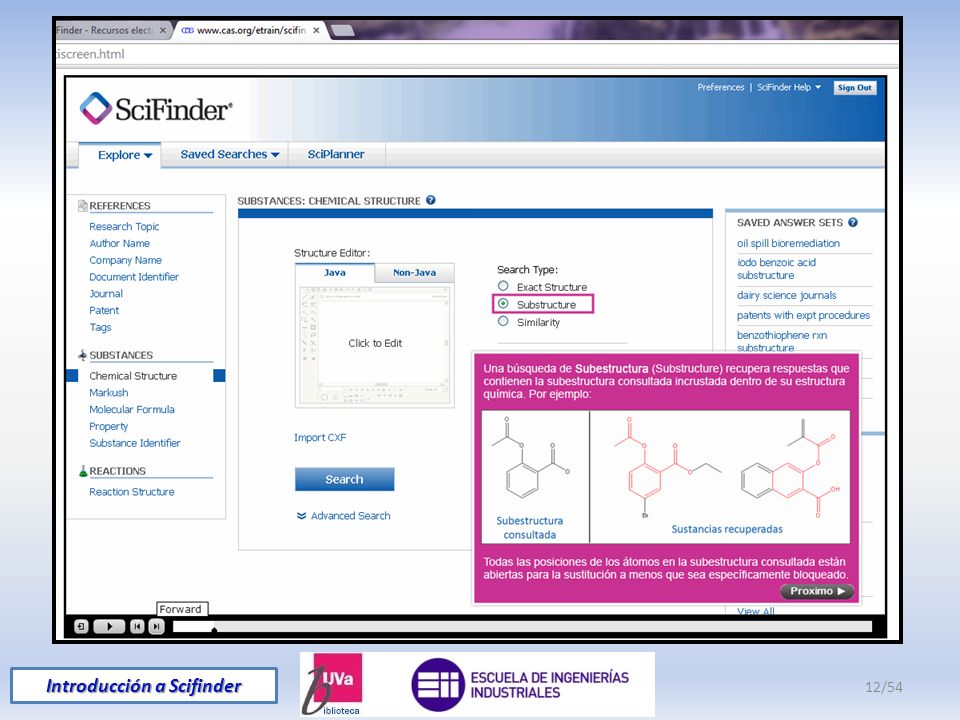This screenshot has width=960, height=720.
Task: Click the exit button in player bar
Action: (x=81, y=626)
